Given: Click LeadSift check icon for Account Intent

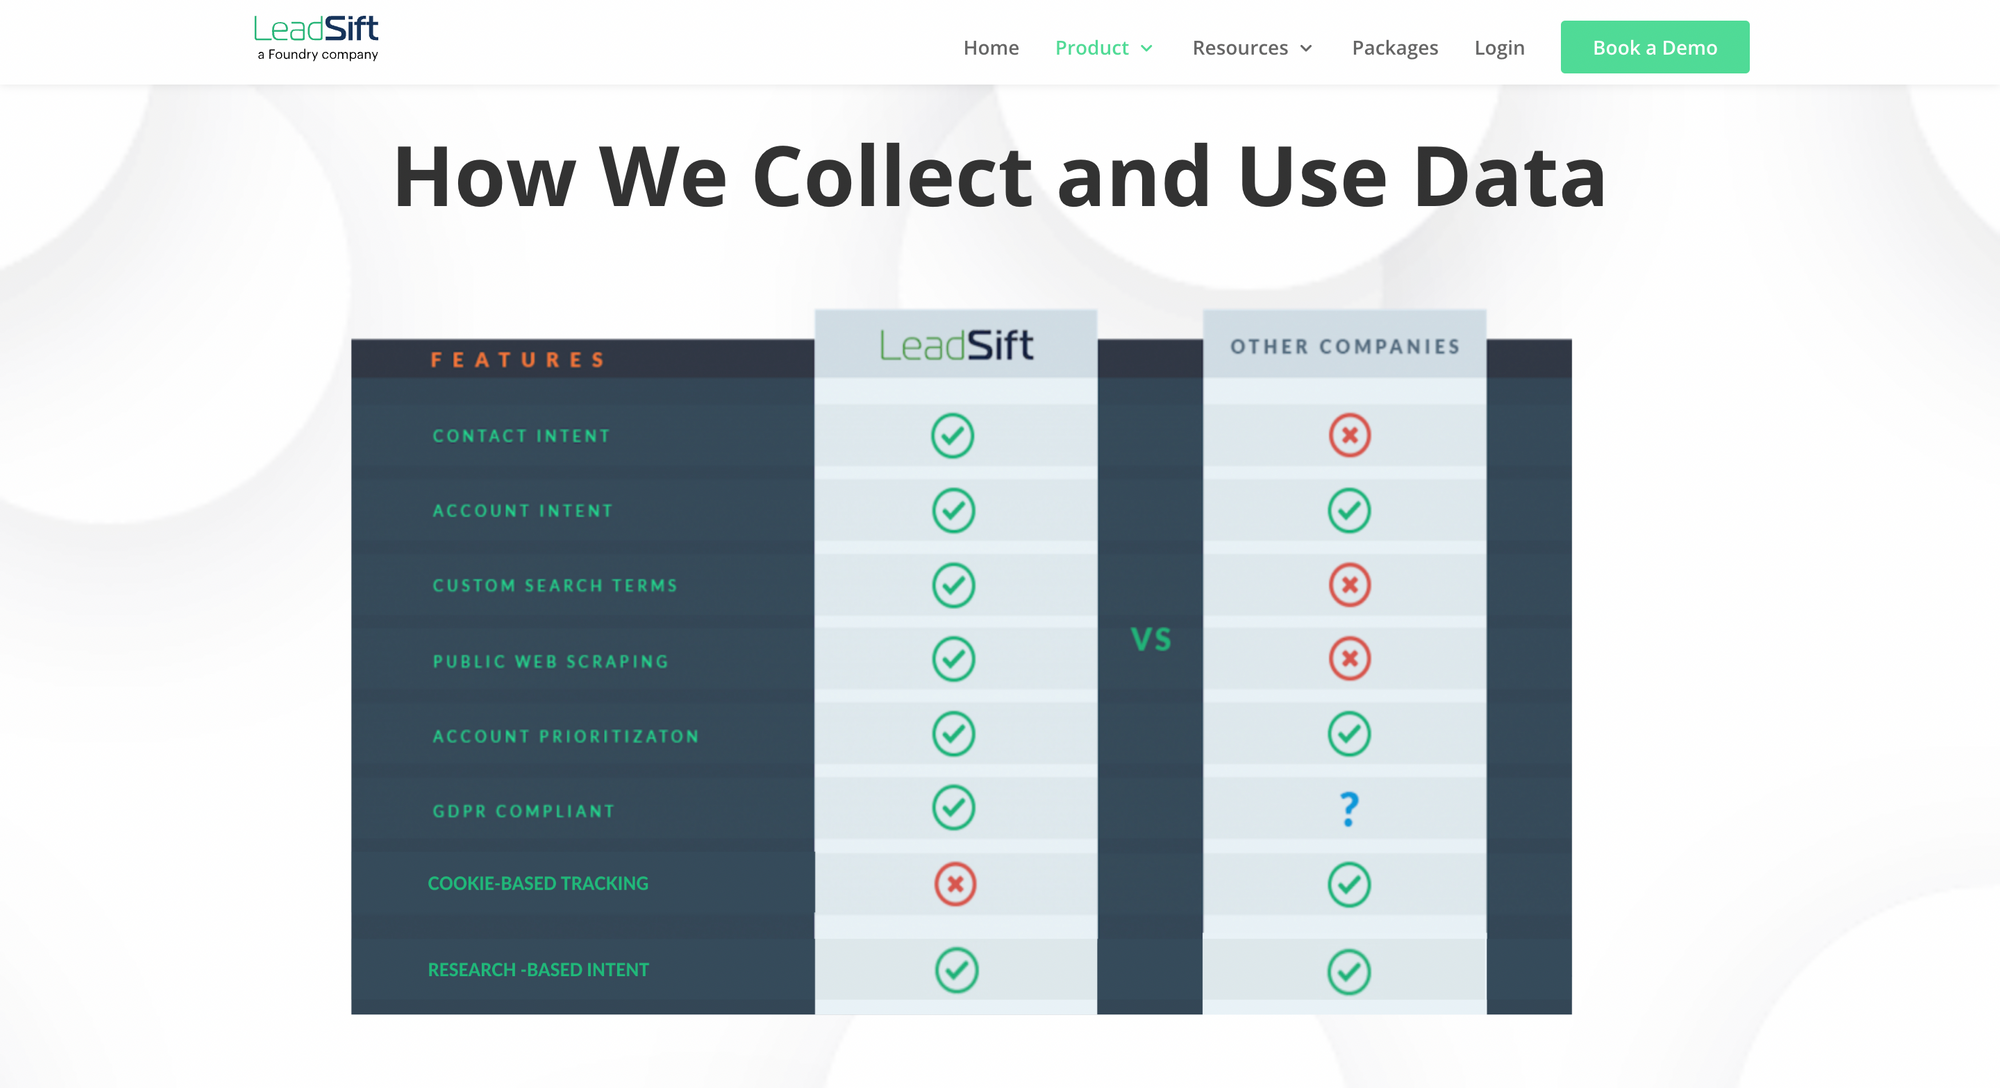Looking at the screenshot, I should [953, 511].
